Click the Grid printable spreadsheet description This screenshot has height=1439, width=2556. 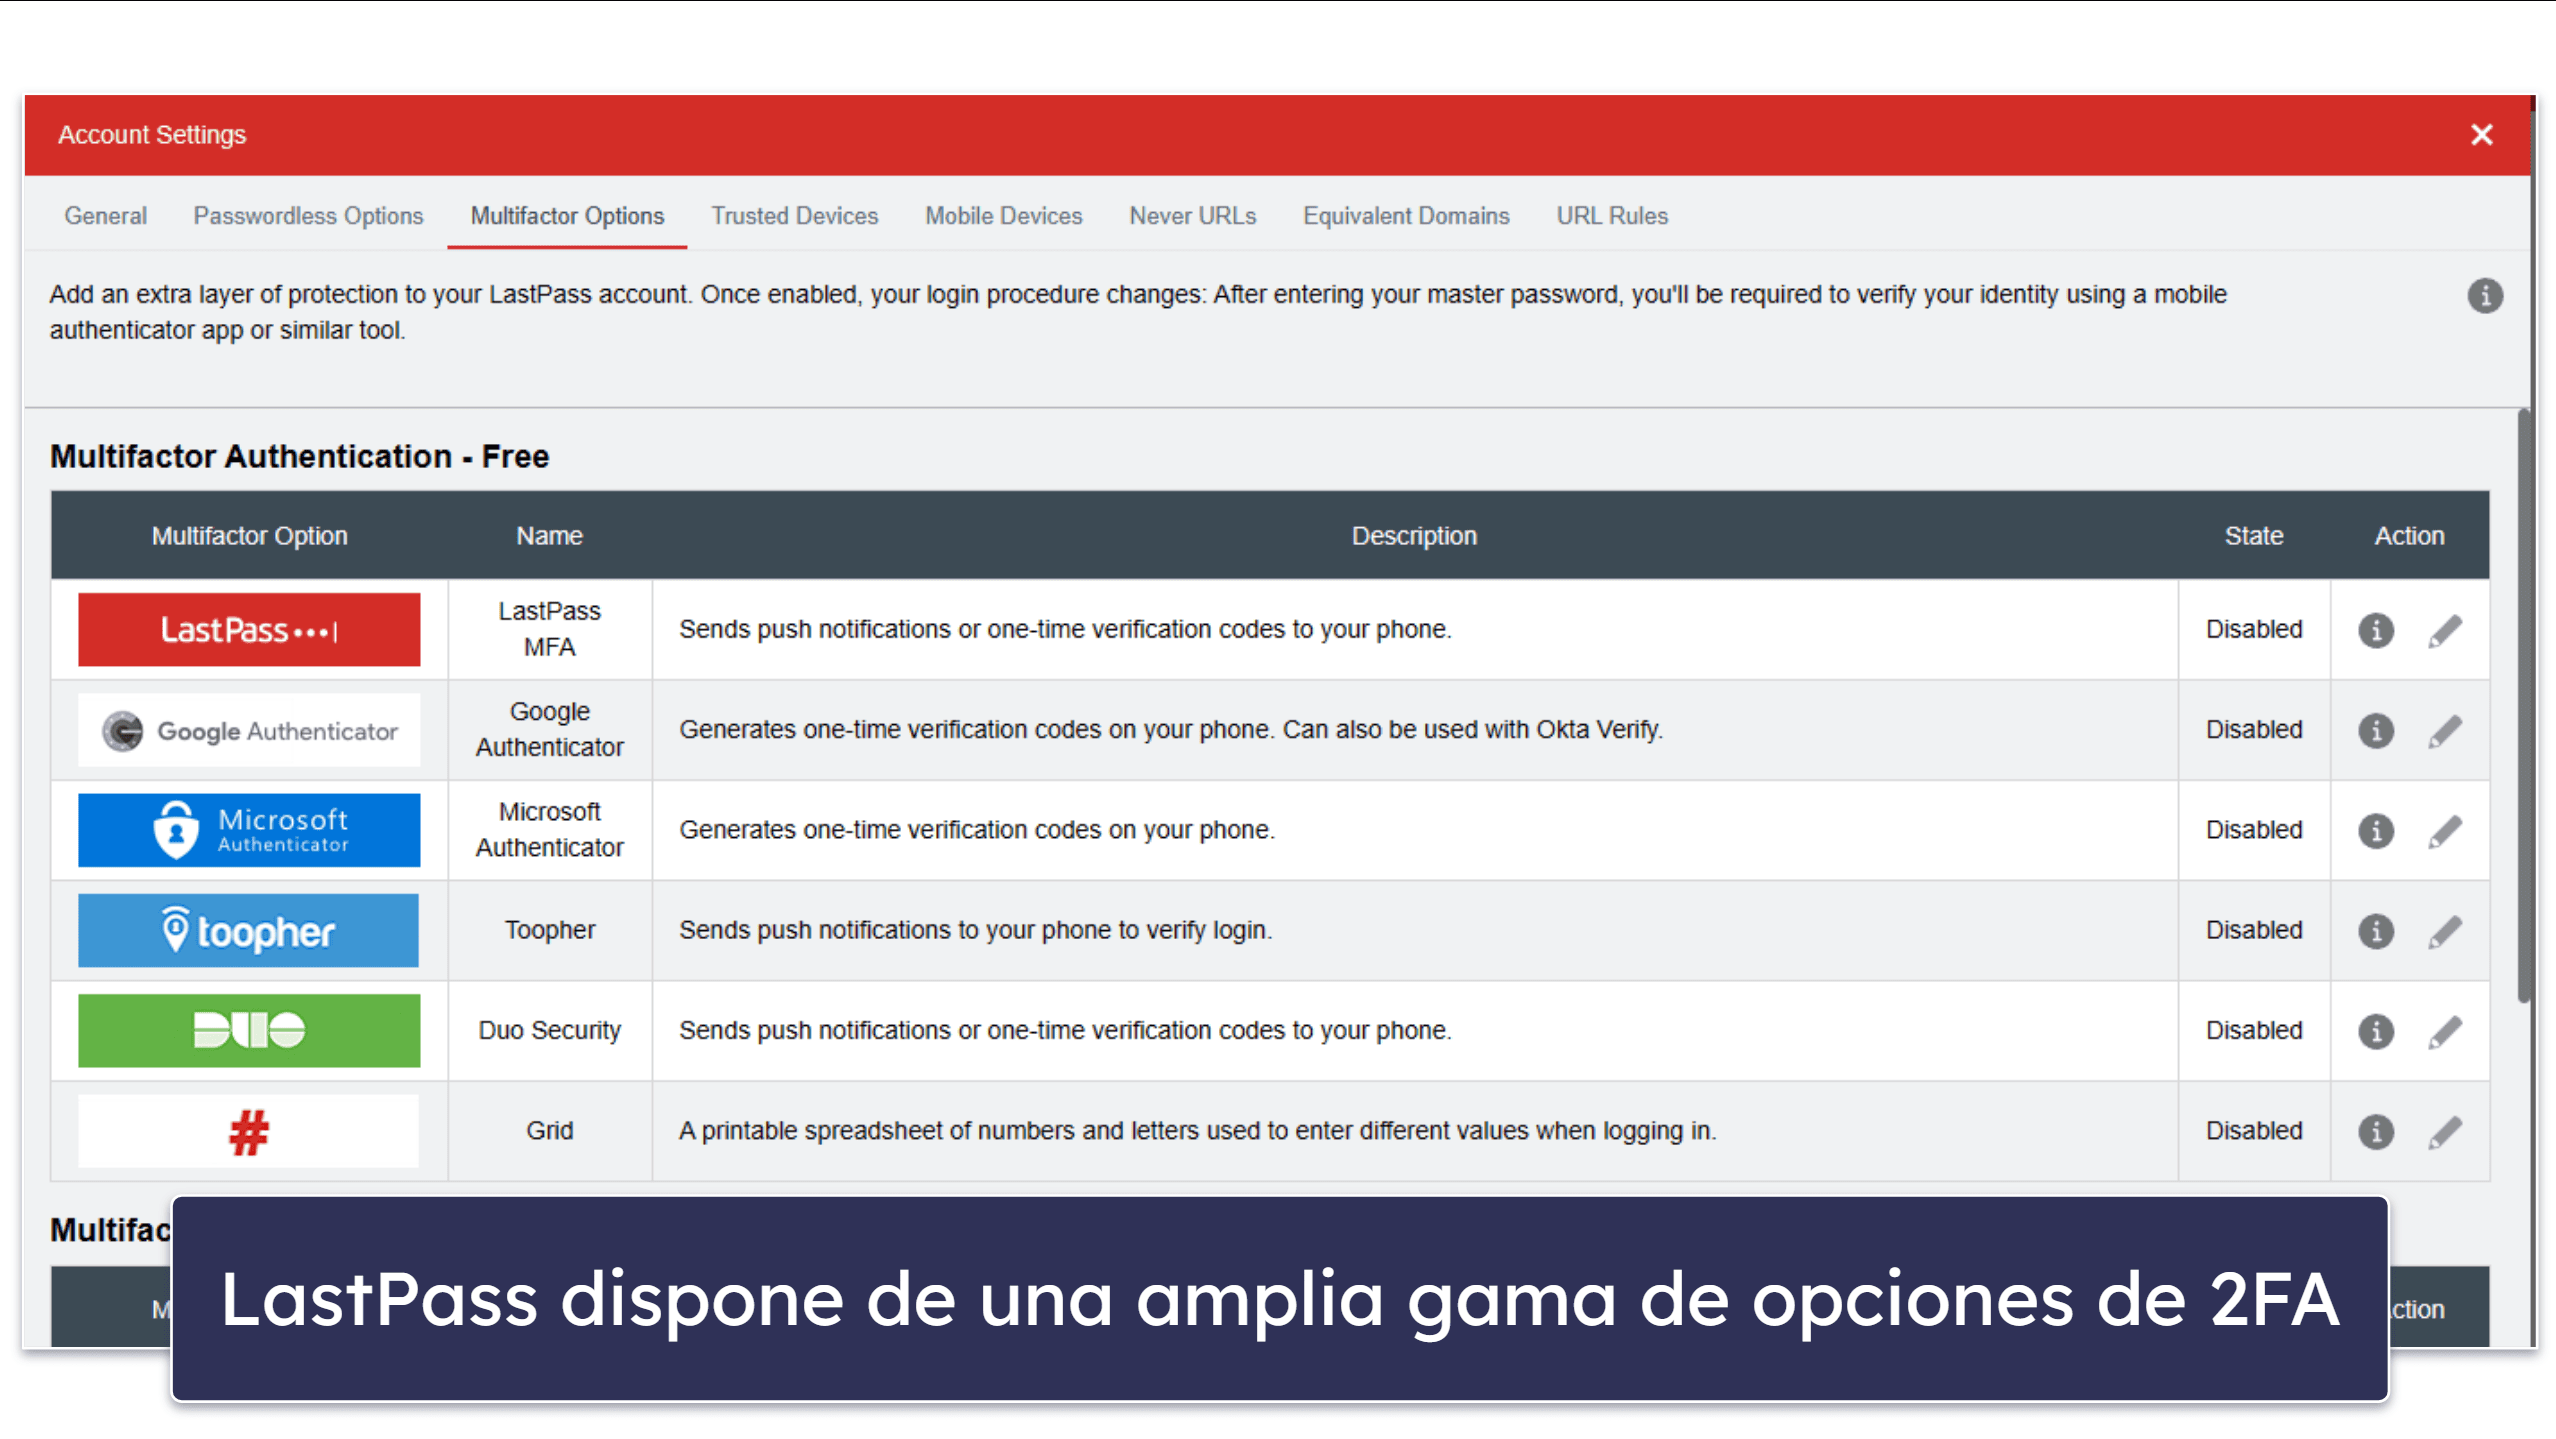pyautogui.click(x=1197, y=1131)
